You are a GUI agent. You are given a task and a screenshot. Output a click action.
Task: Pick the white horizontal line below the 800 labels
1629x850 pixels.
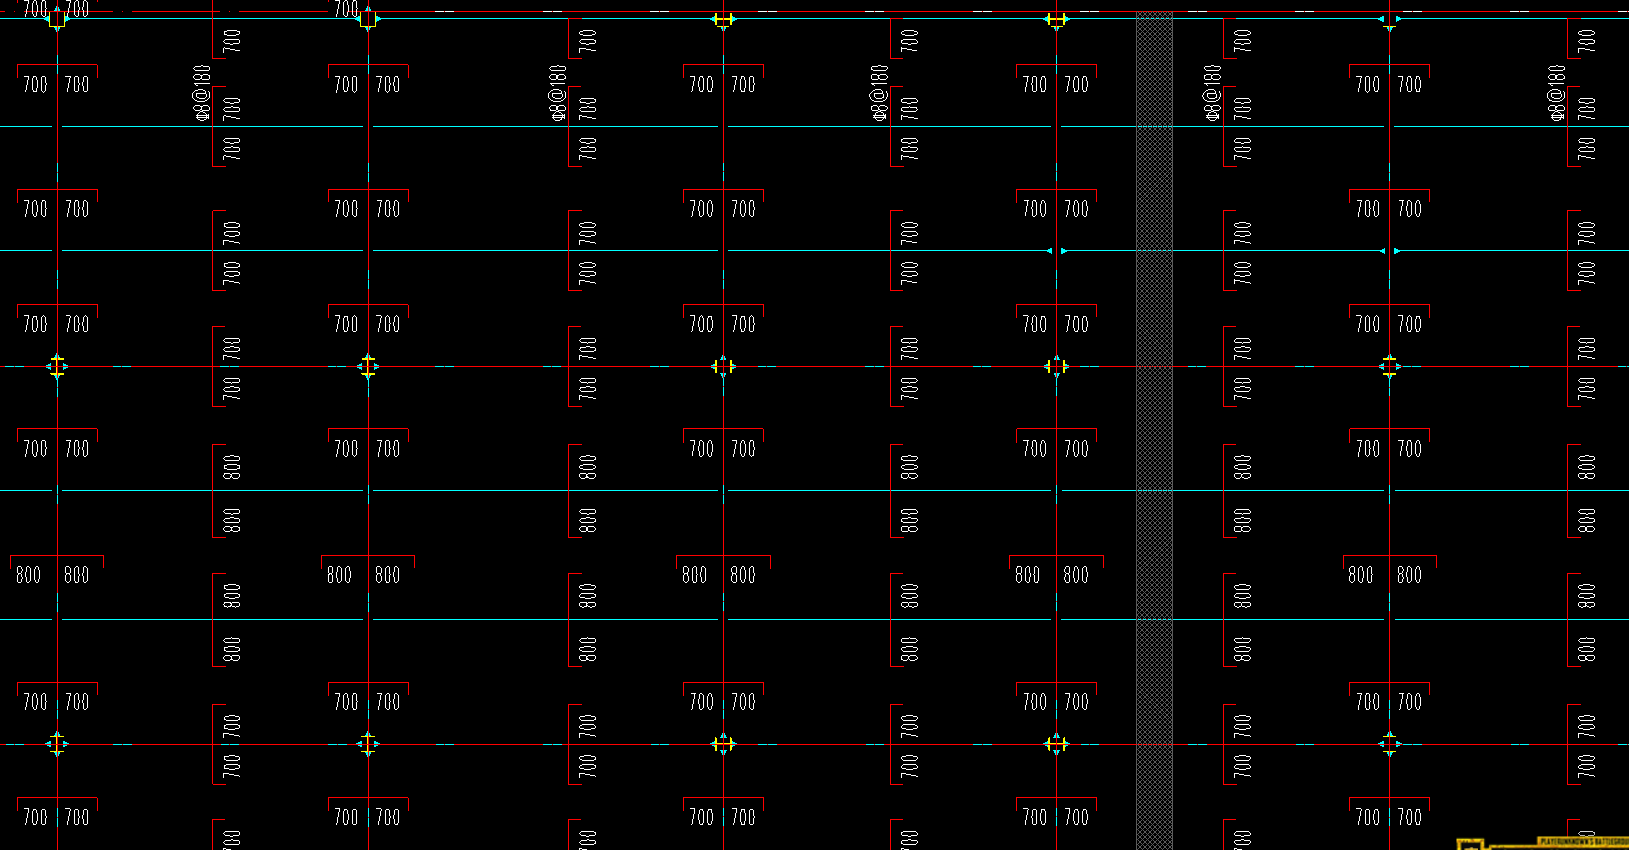814,620
